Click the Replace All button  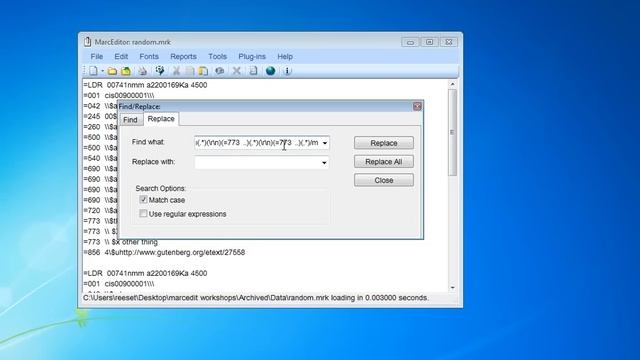pos(384,162)
